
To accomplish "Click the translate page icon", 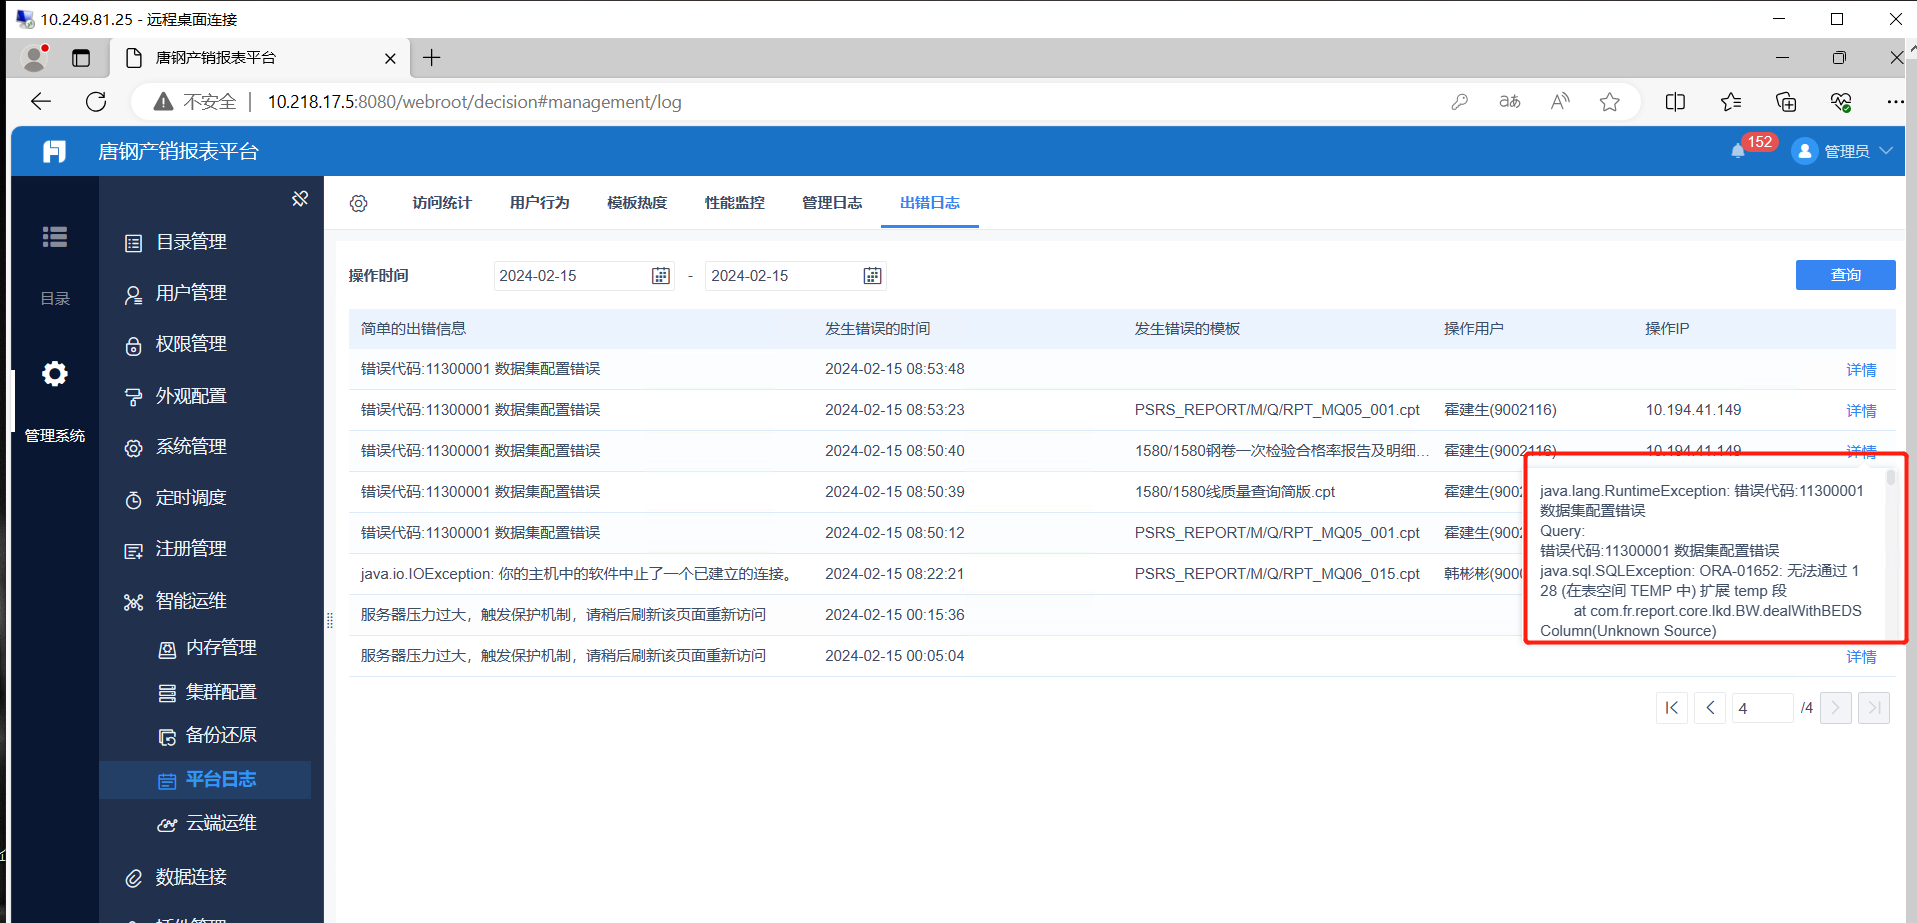I will (1510, 102).
